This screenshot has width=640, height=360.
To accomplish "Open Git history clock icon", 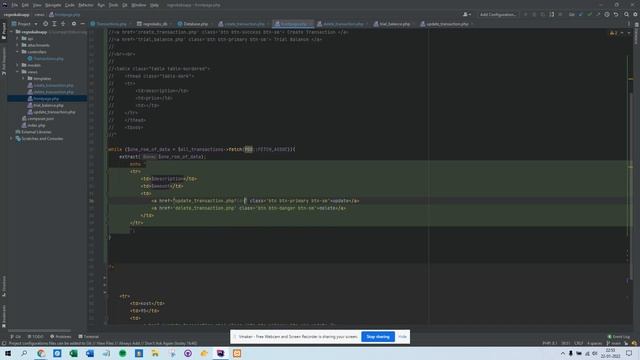I will click(x=607, y=14).
